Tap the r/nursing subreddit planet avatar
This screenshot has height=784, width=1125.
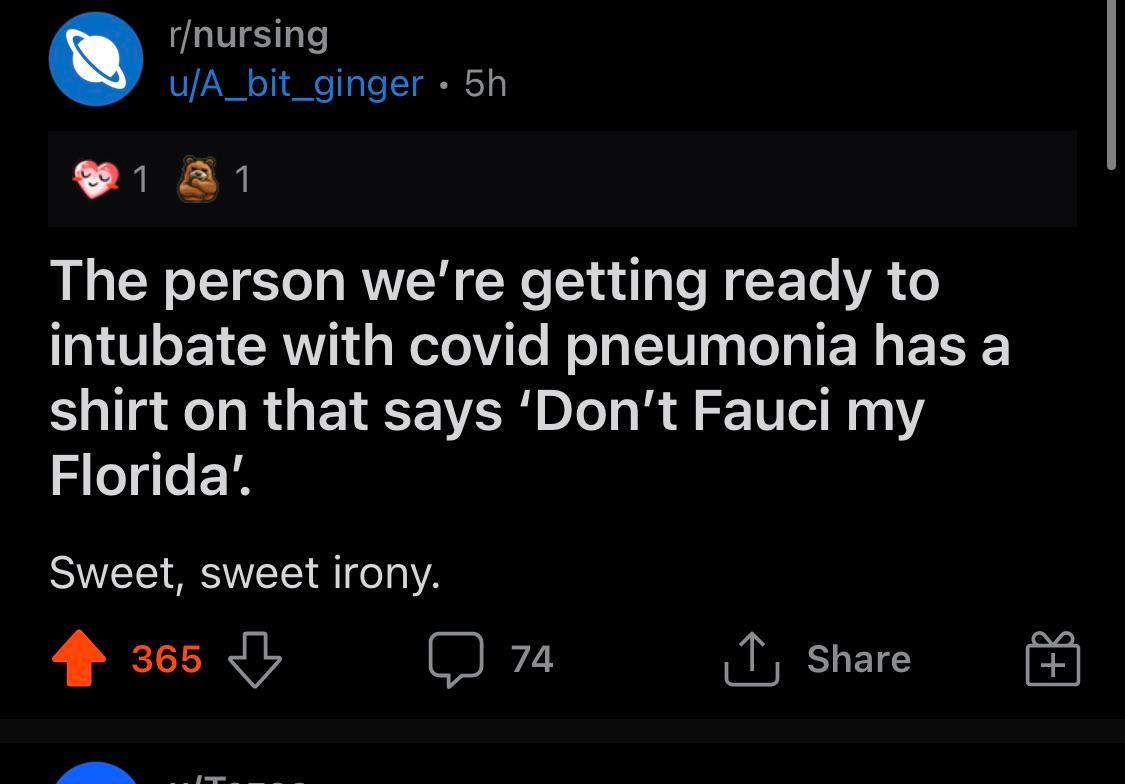coord(96,59)
